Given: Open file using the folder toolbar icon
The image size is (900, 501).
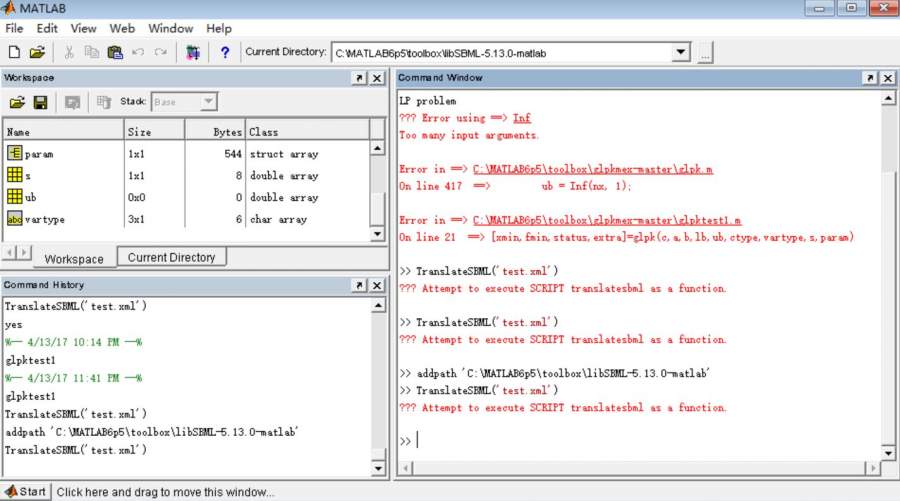Looking at the screenshot, I should pos(37,52).
